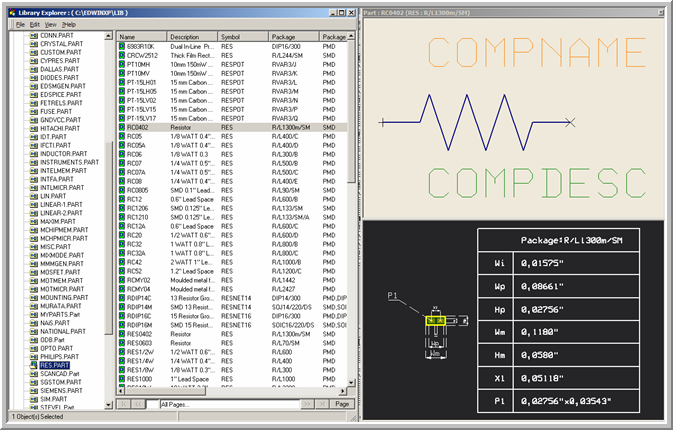Click the OPTO.PART library icon
This screenshot has width=673, height=430.
coord(34,348)
